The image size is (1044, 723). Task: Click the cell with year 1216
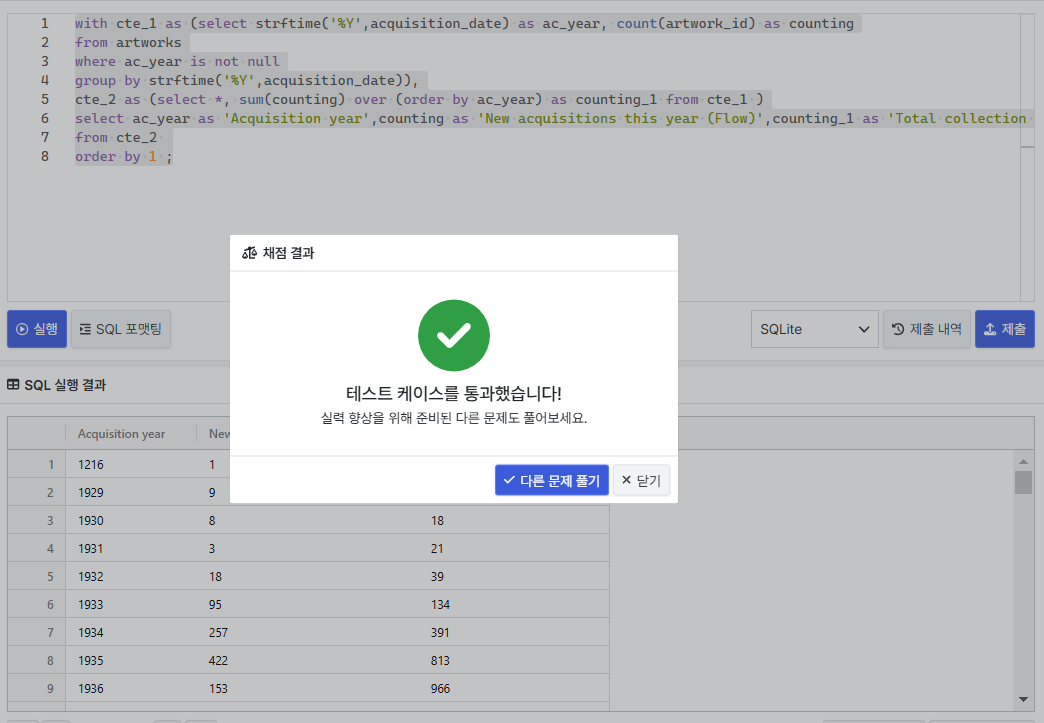[130, 465]
